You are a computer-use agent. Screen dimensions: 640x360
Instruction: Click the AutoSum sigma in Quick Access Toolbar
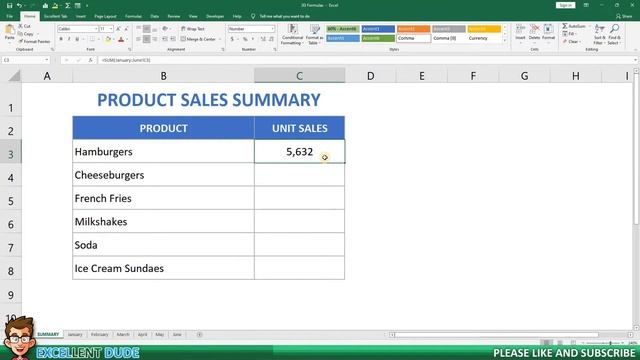coord(67,5)
